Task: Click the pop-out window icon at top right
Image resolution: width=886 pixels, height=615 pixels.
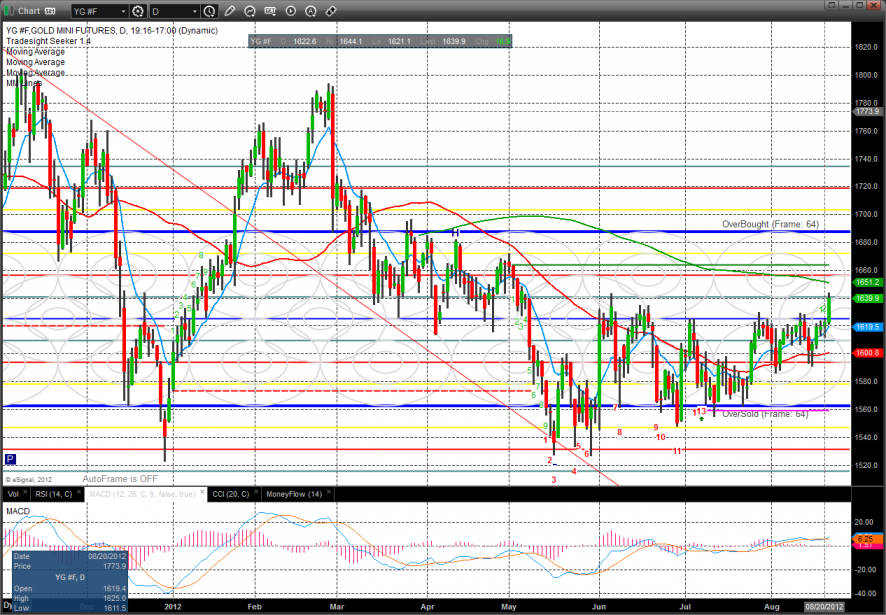Action: [831, 5]
